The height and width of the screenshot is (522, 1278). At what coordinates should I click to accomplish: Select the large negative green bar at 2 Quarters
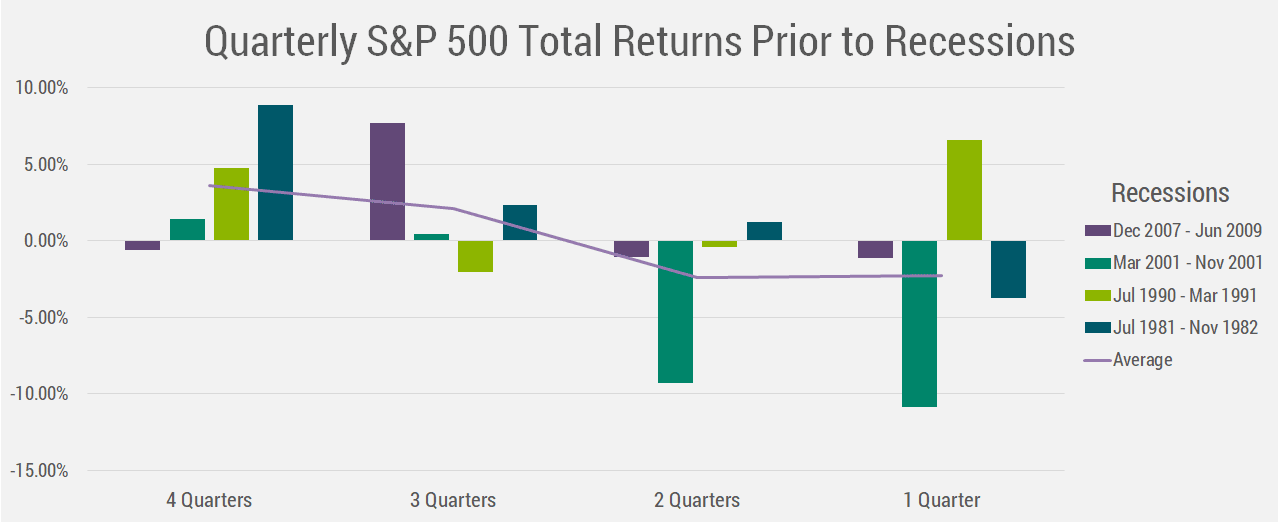(x=675, y=312)
